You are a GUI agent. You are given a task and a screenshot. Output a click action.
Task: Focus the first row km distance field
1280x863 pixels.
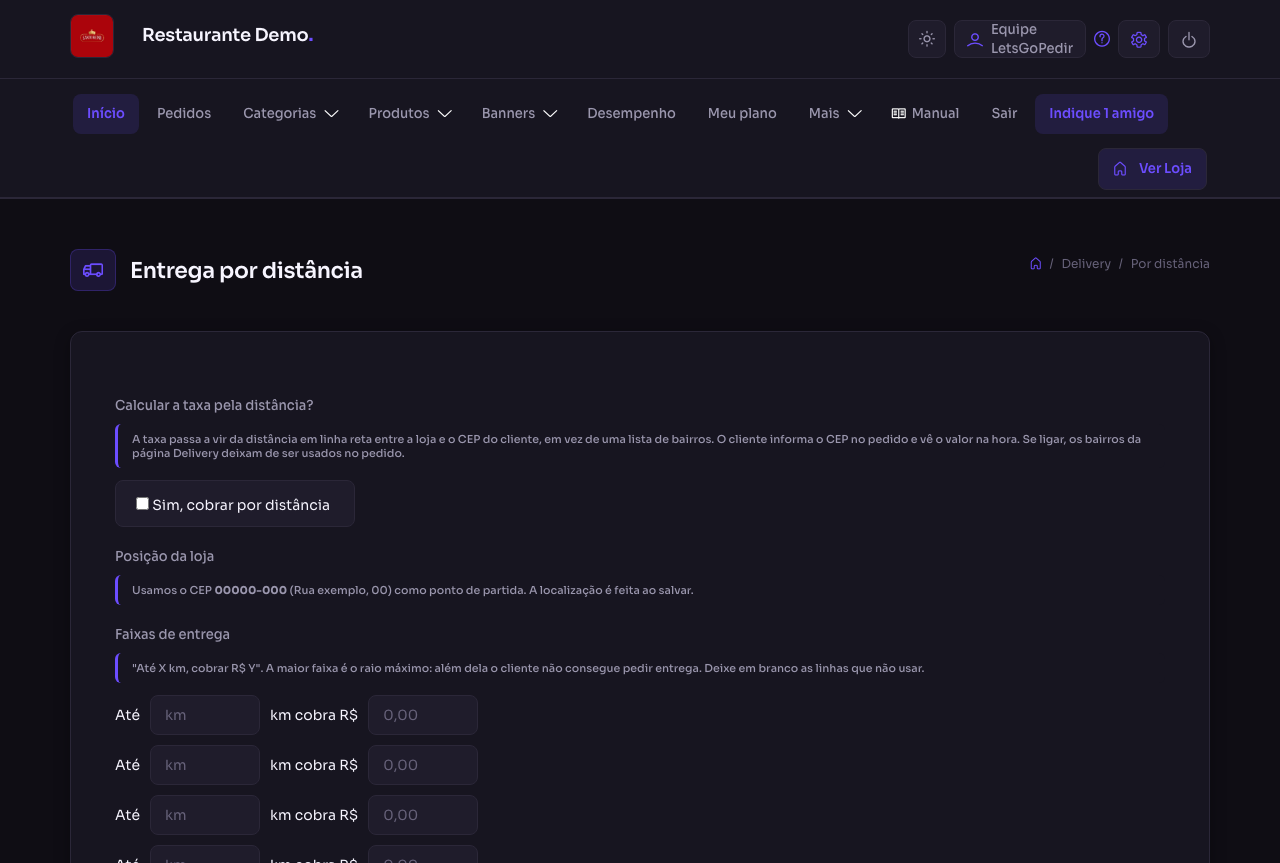point(205,715)
